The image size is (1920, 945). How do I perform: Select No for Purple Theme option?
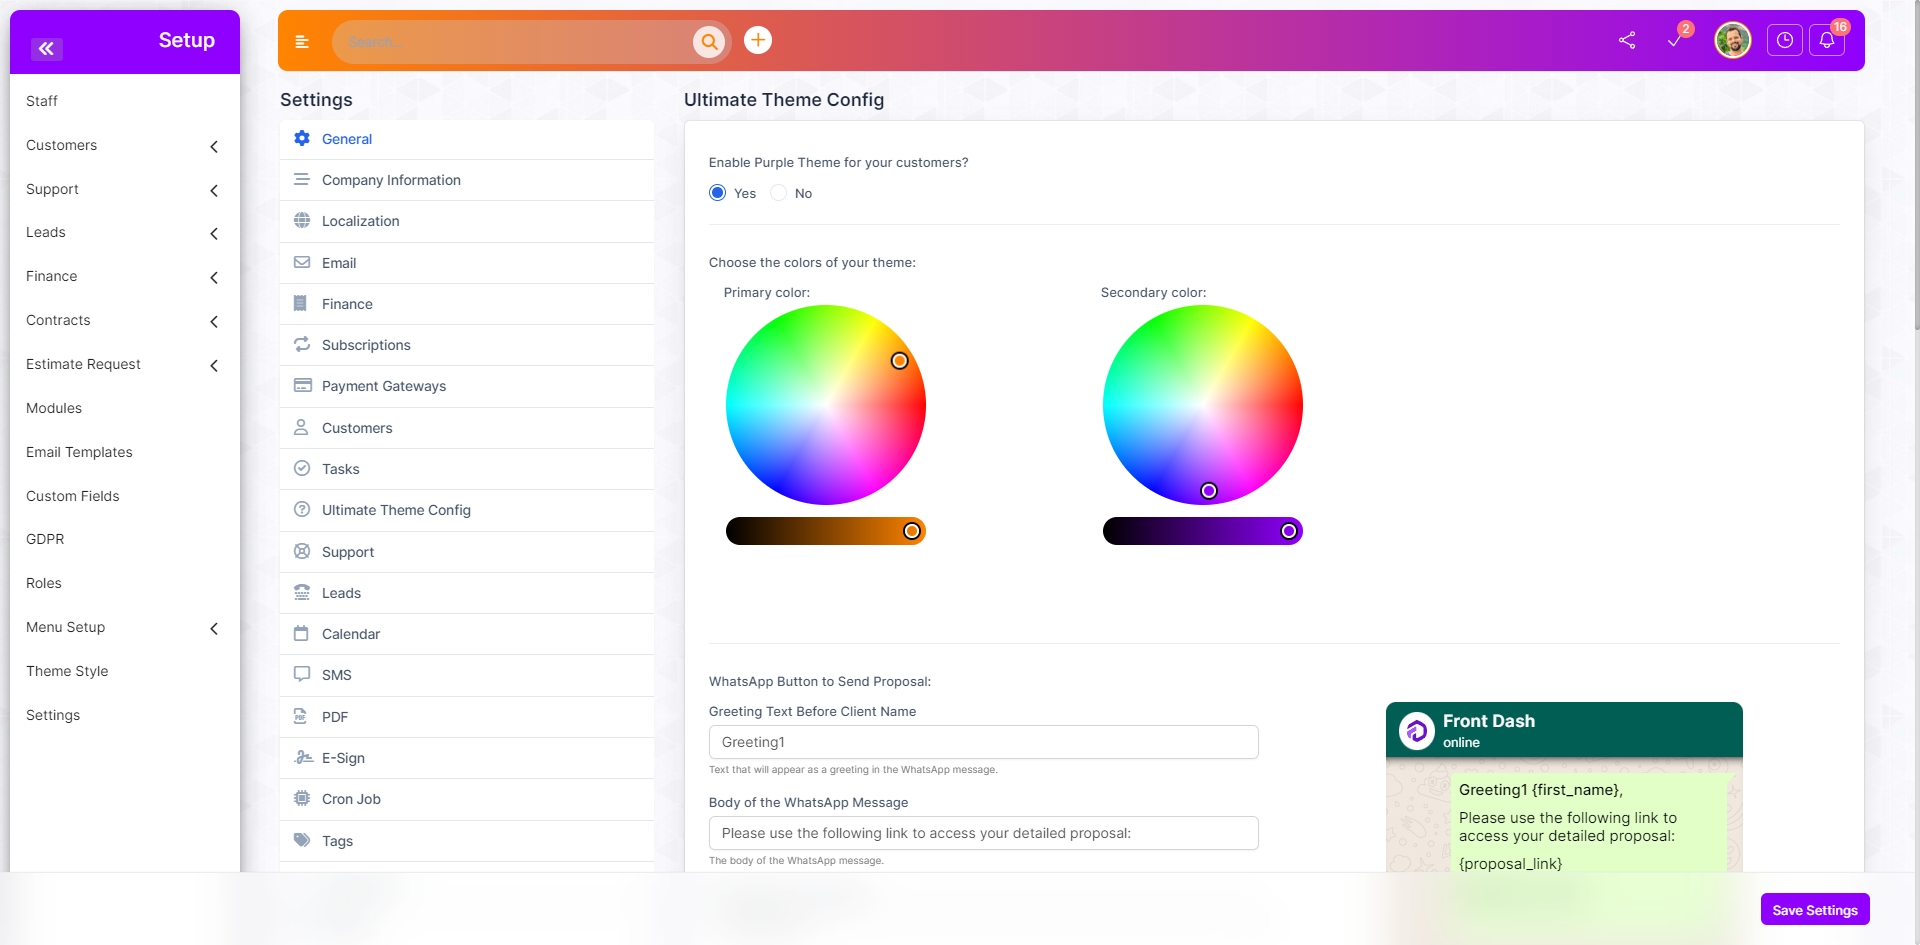[779, 192]
